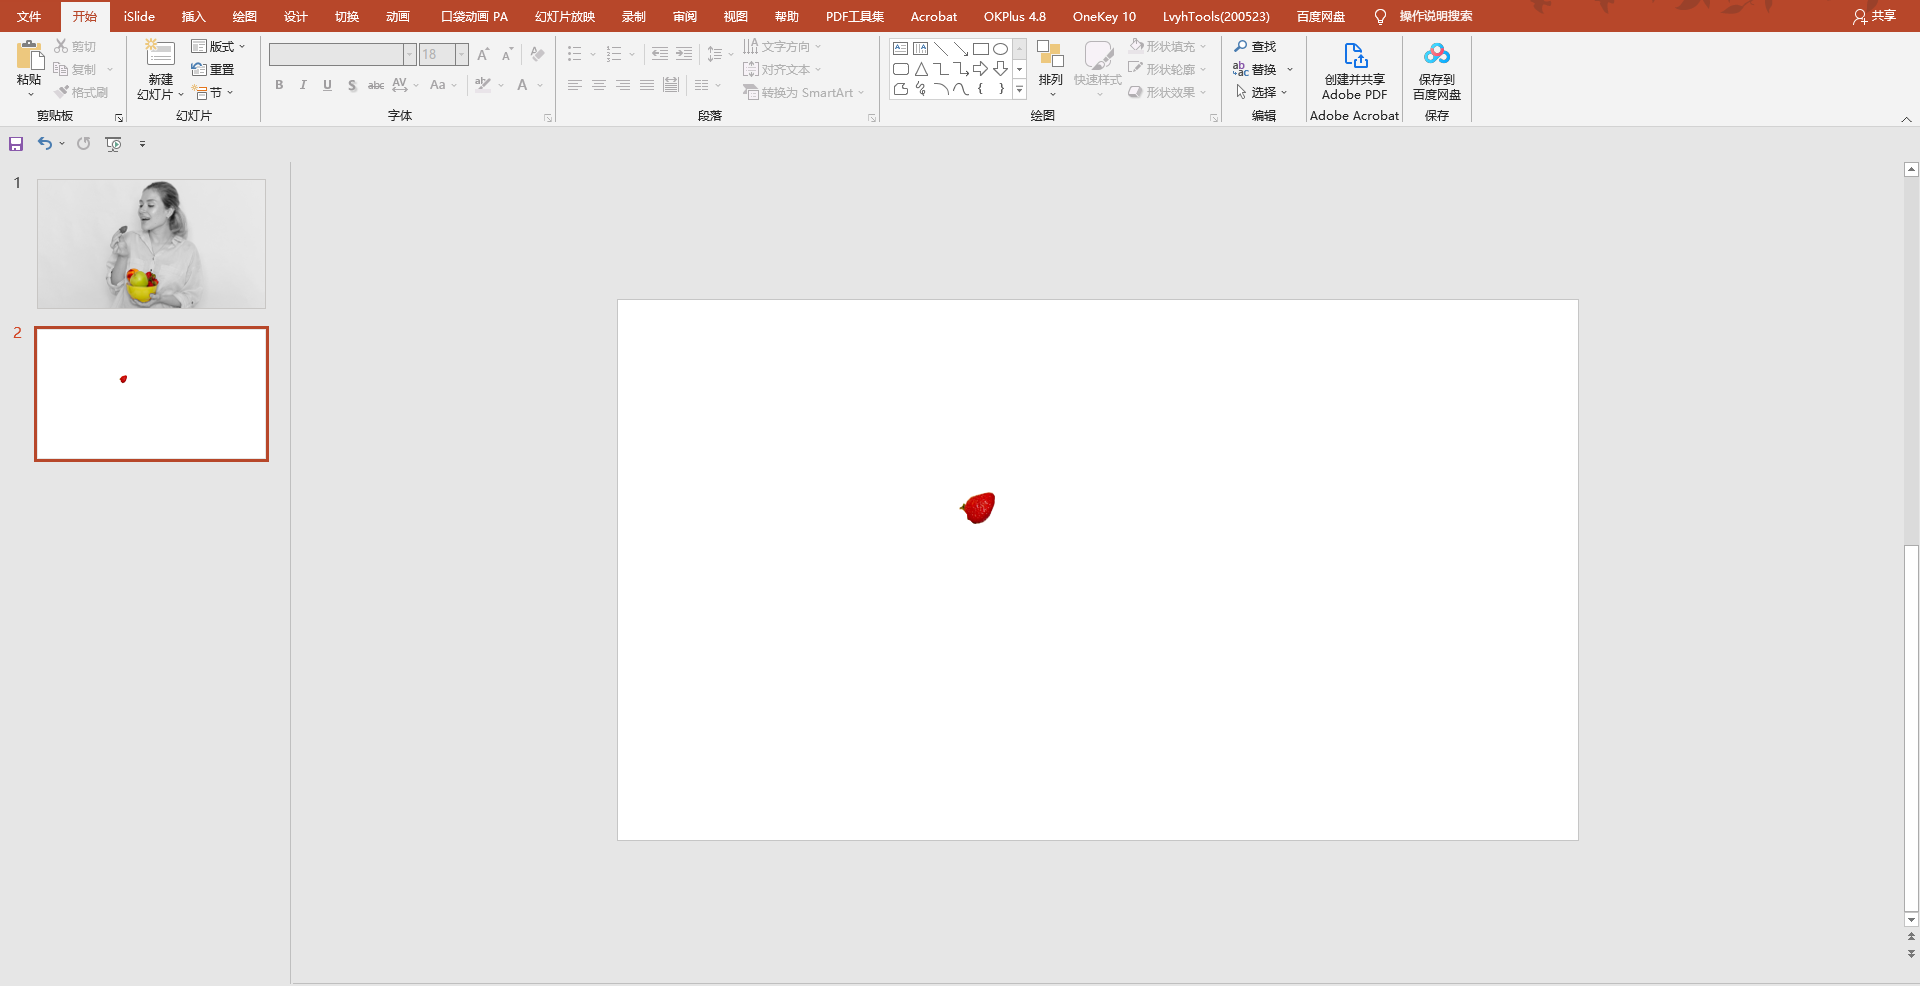
Task: Toggle text Shadow formatting
Action: 352,85
